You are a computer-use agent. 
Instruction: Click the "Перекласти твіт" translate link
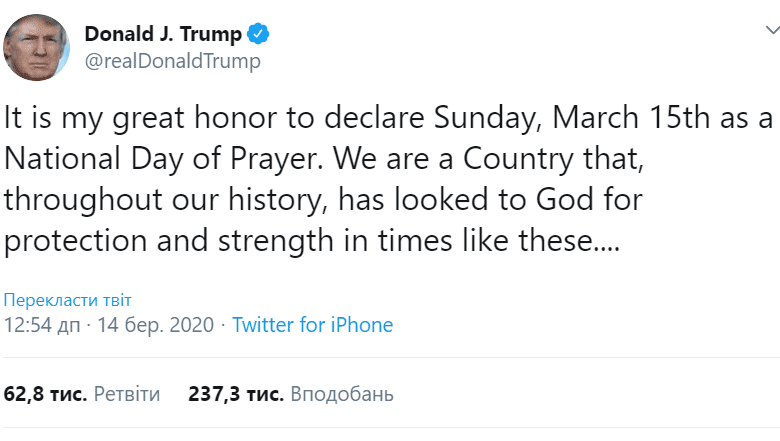tap(68, 299)
